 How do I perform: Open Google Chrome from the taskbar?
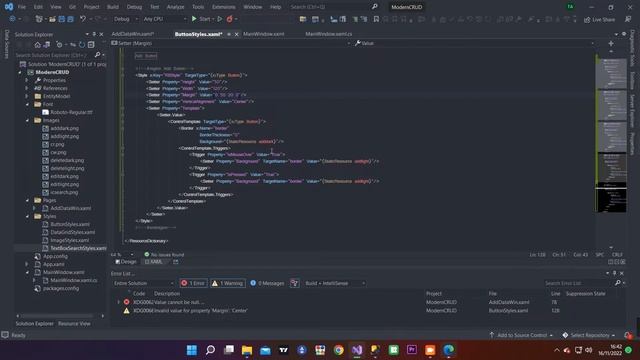338,350
